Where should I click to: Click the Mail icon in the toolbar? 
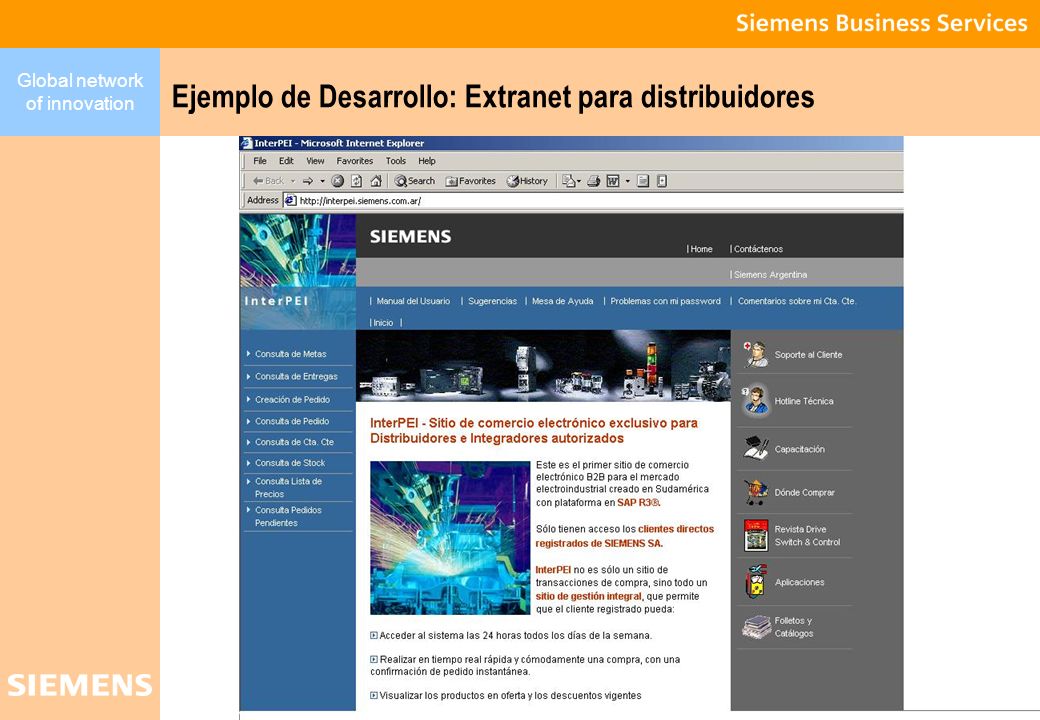click(568, 181)
